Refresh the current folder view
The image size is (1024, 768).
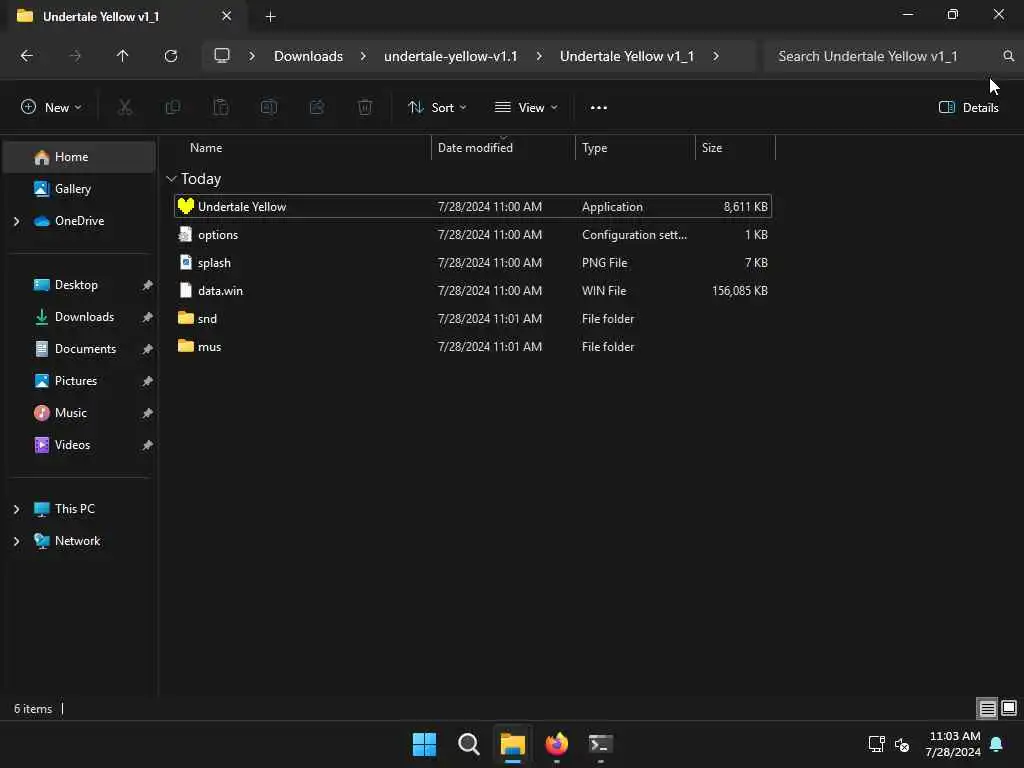click(x=171, y=56)
